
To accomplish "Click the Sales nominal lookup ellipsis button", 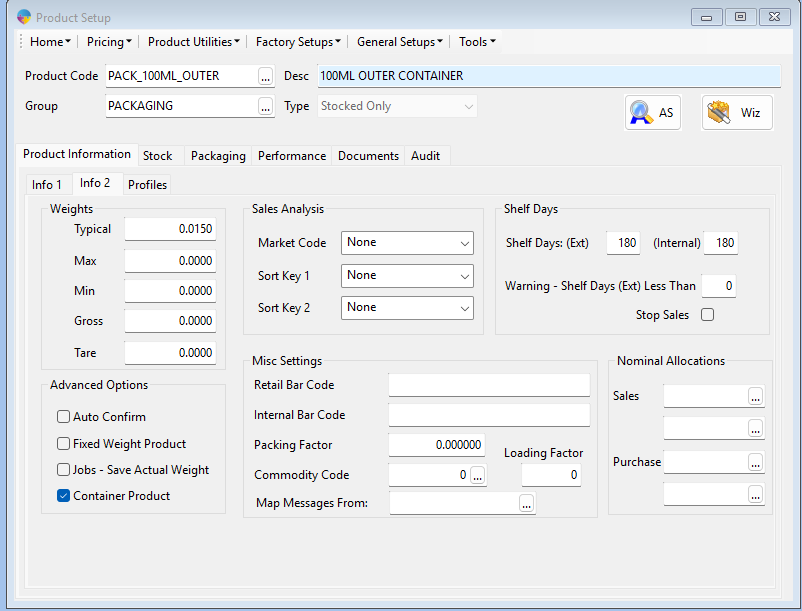I will (755, 397).
